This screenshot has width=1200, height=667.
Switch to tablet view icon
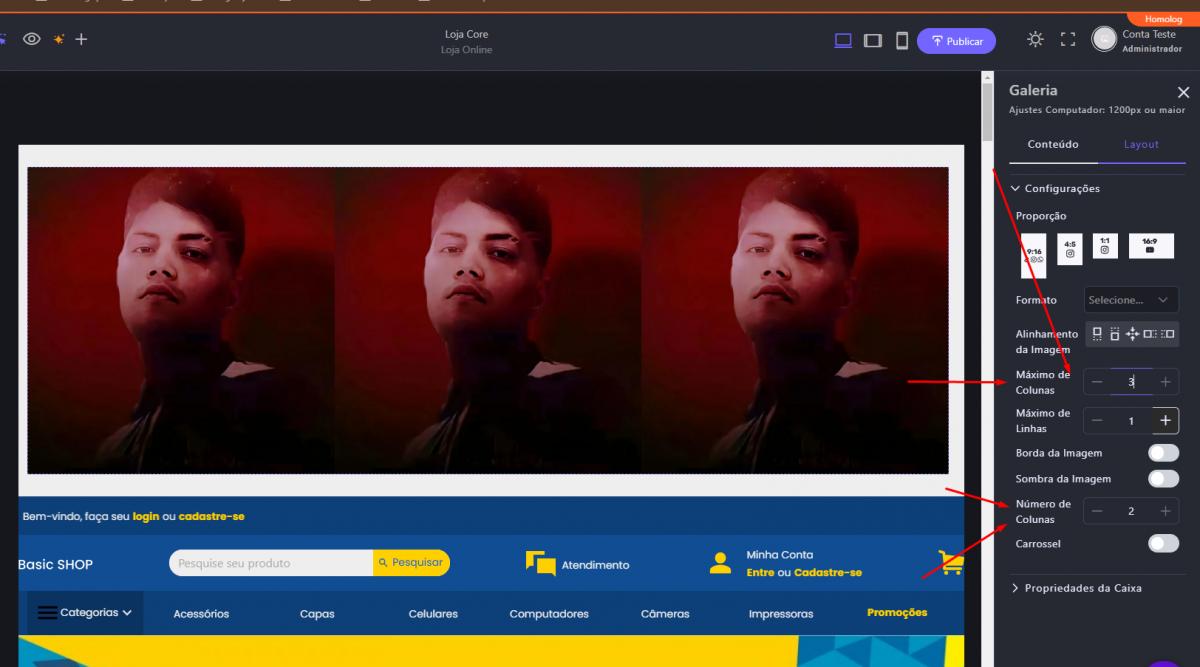pos(873,41)
